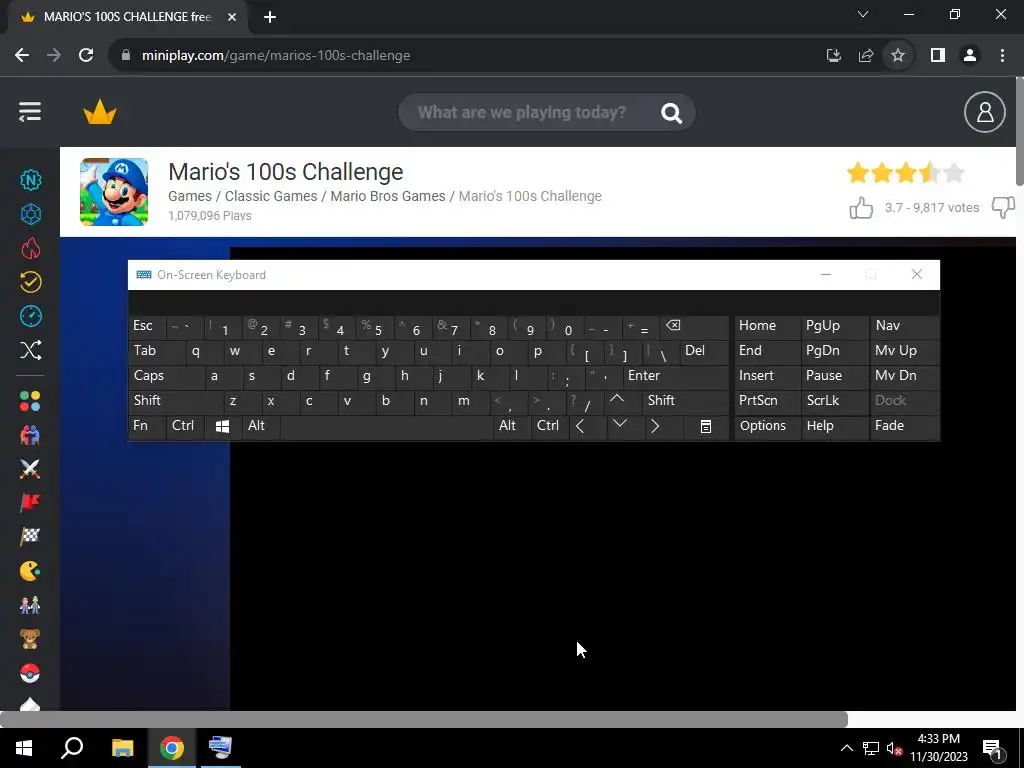Click context menu key on On-Screen Keyboard
The height and width of the screenshot is (768, 1024).
pos(705,426)
